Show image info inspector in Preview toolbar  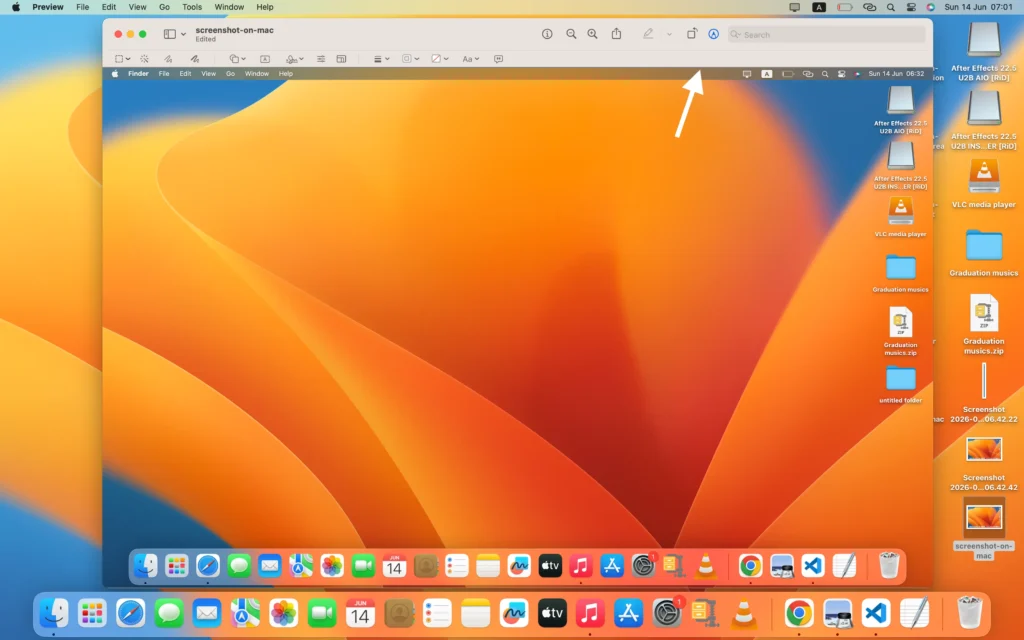(x=547, y=34)
